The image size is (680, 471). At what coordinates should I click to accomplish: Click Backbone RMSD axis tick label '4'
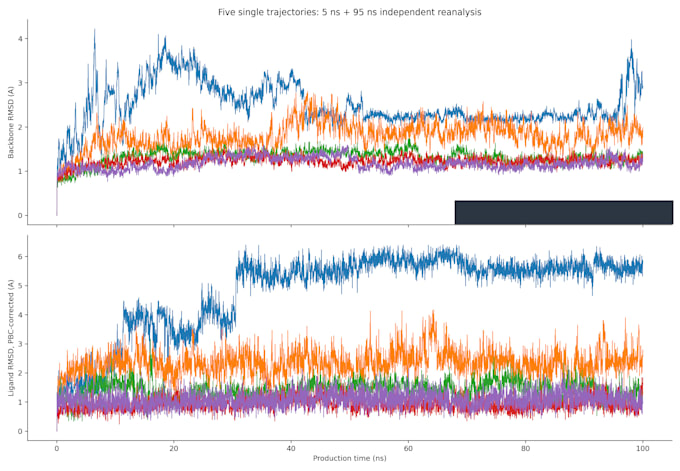(20, 39)
